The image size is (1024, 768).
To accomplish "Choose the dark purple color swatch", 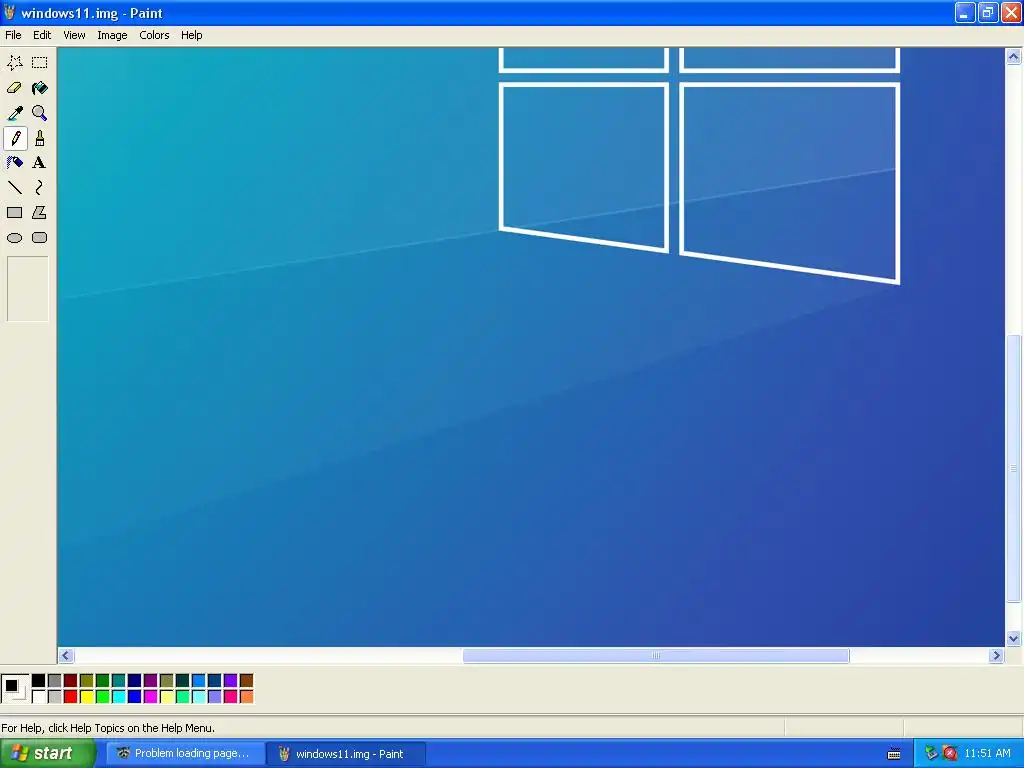I will (150, 681).
